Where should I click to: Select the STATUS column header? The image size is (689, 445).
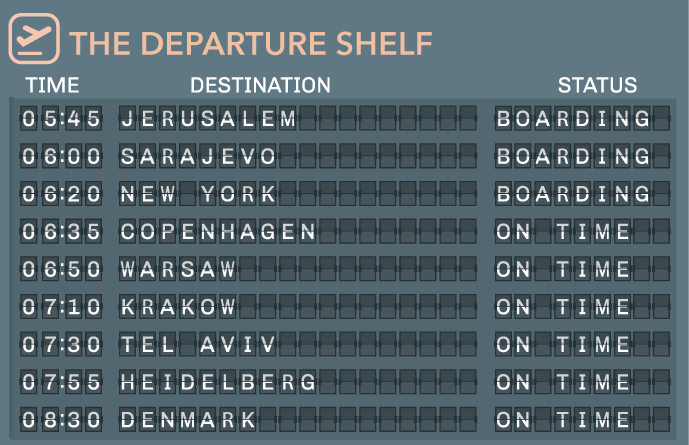click(598, 85)
